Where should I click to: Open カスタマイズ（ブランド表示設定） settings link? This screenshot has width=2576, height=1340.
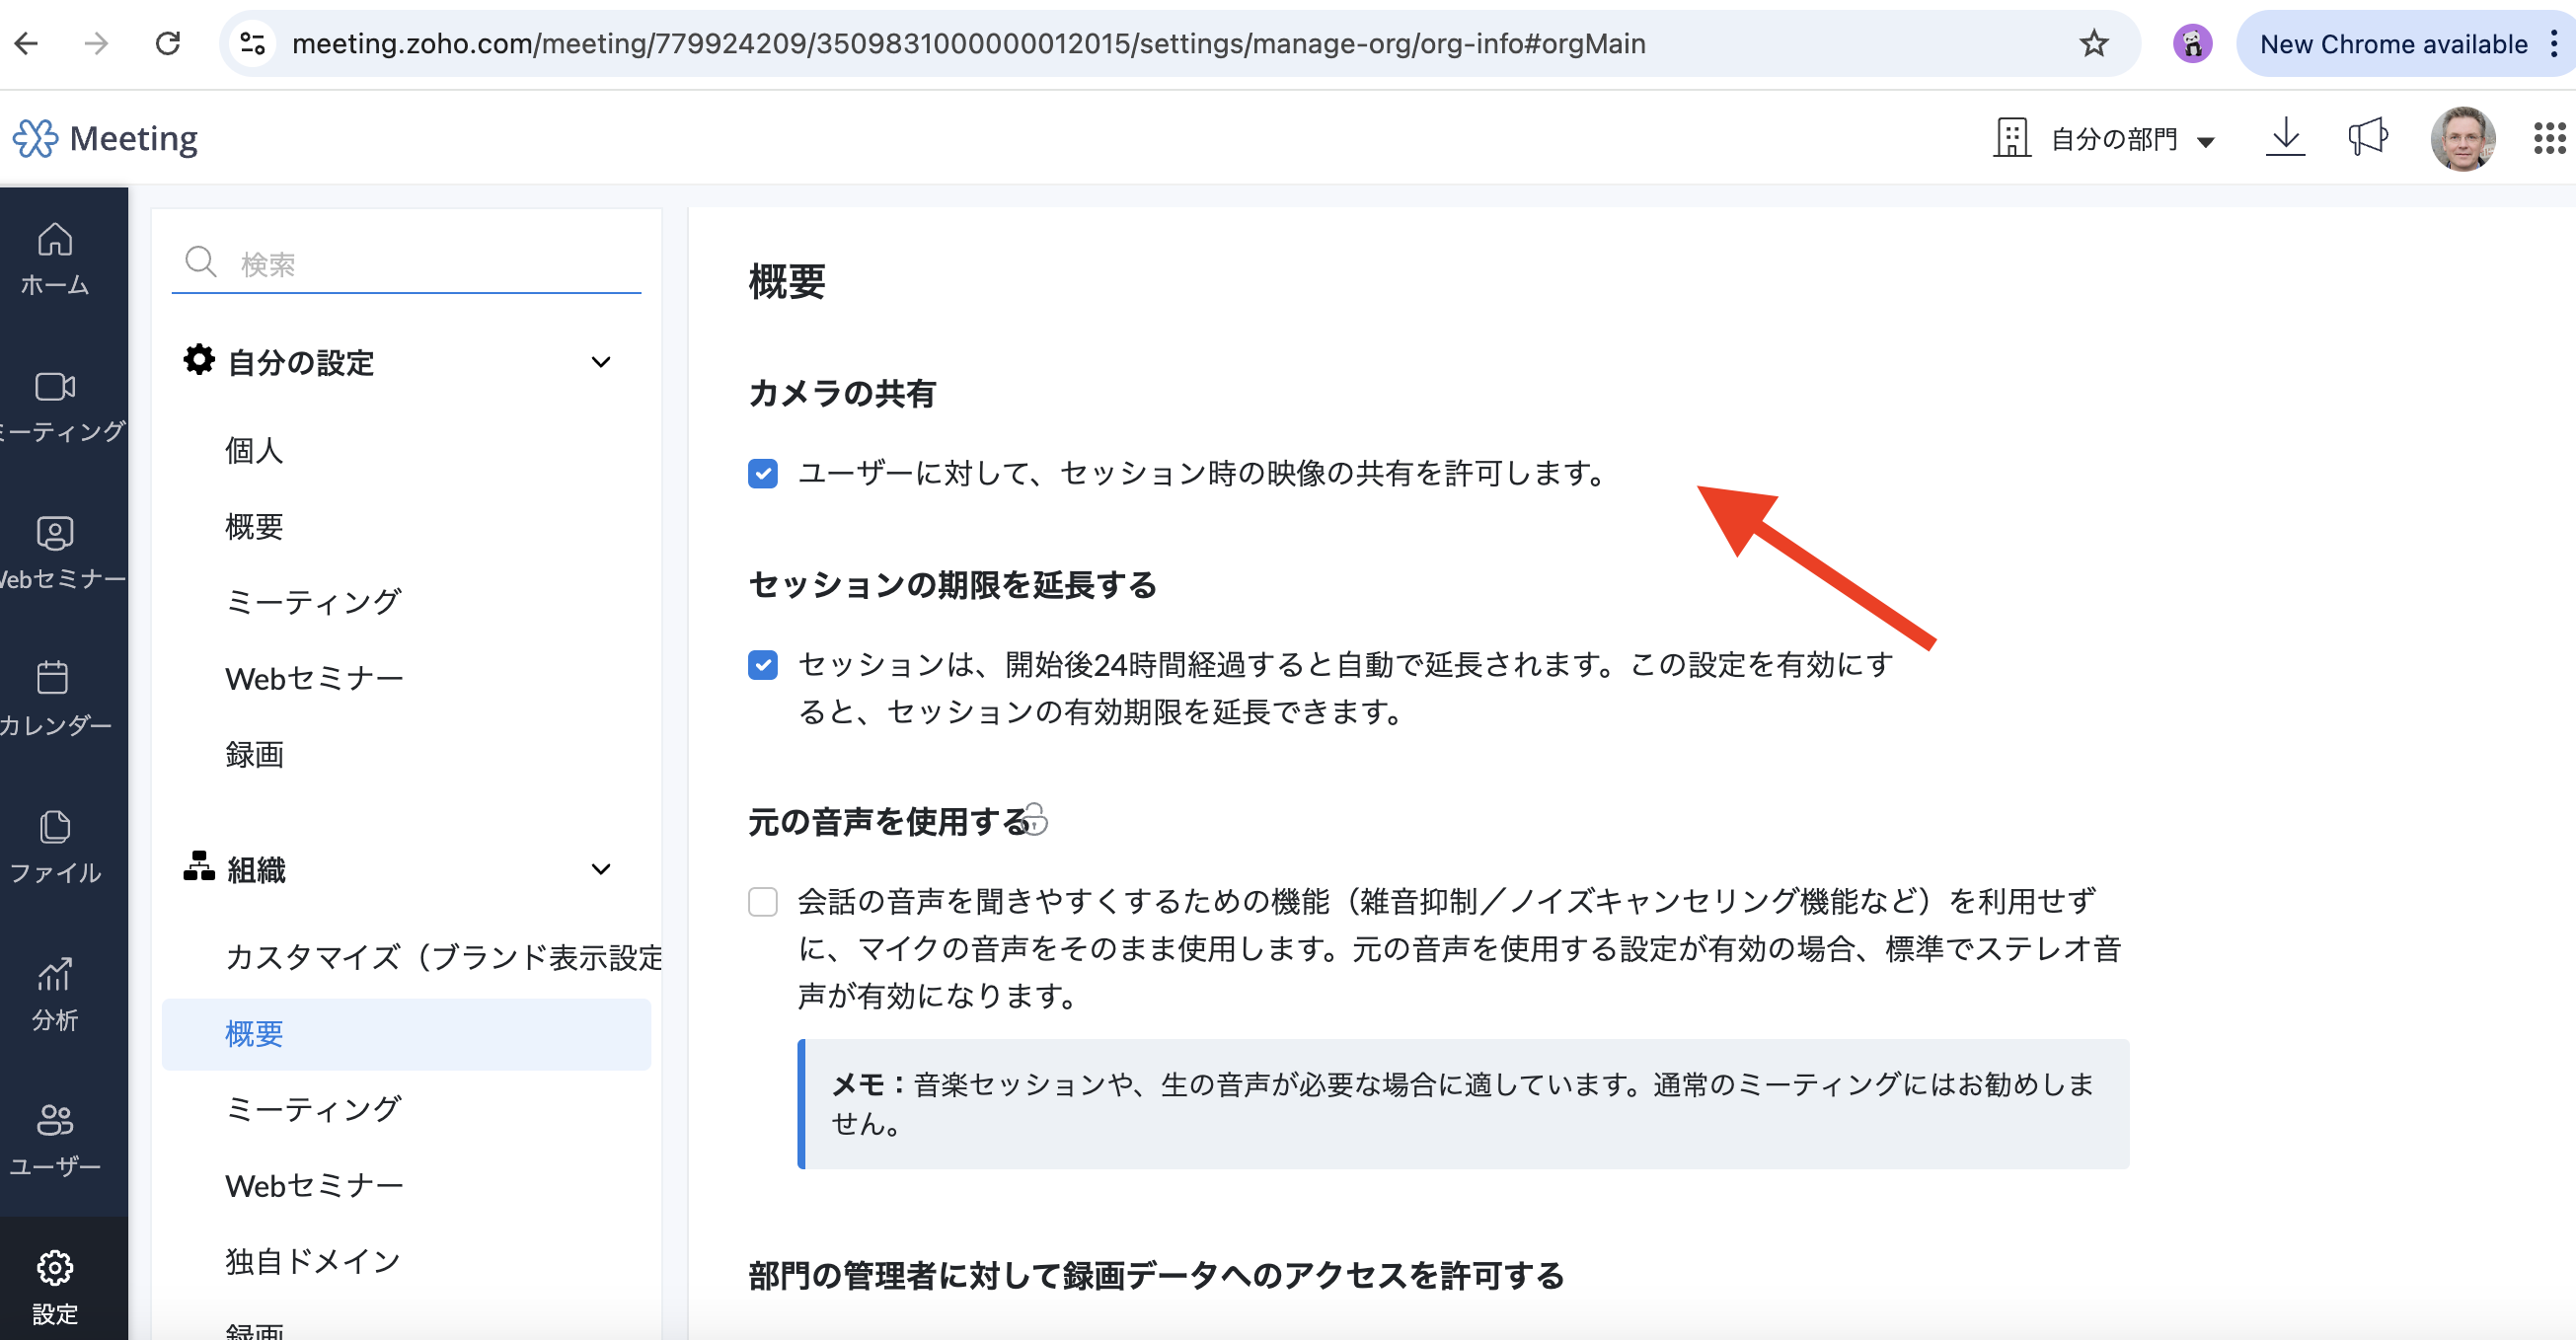(x=443, y=957)
